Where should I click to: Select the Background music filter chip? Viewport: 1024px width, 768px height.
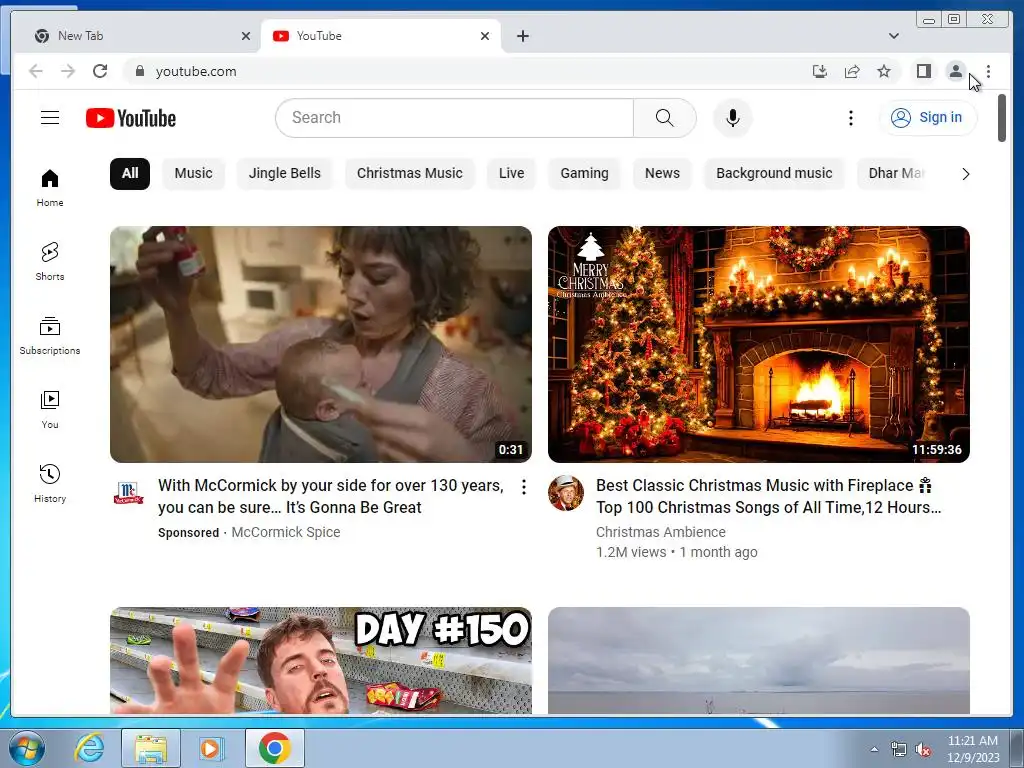(774, 174)
